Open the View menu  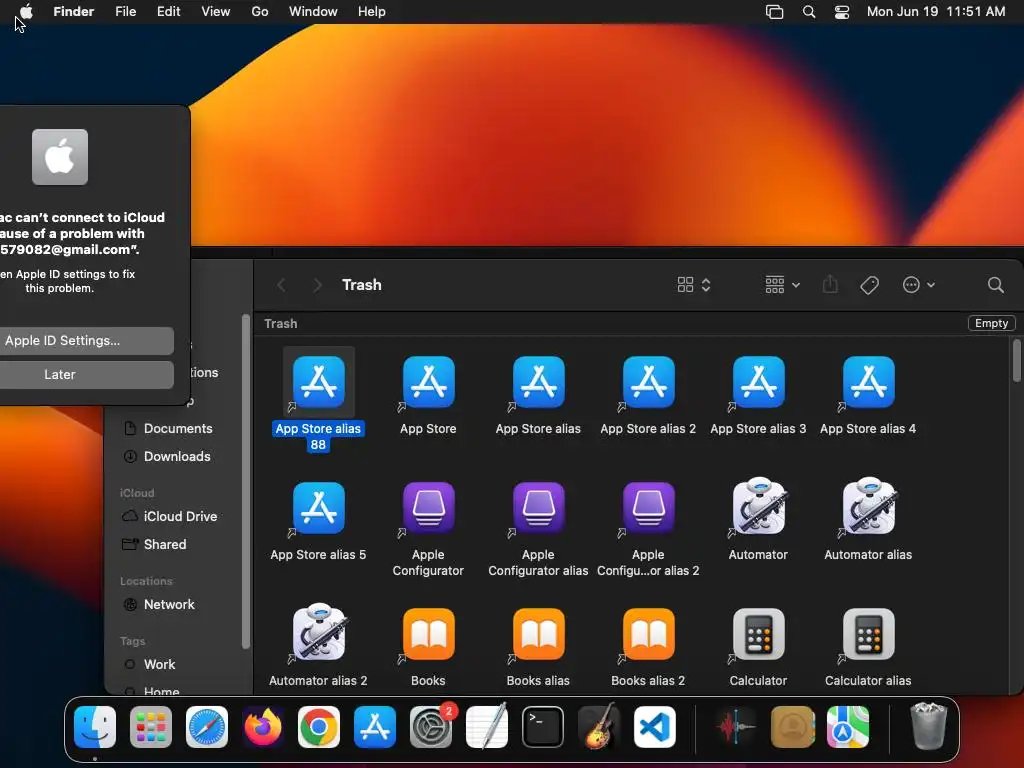point(216,12)
